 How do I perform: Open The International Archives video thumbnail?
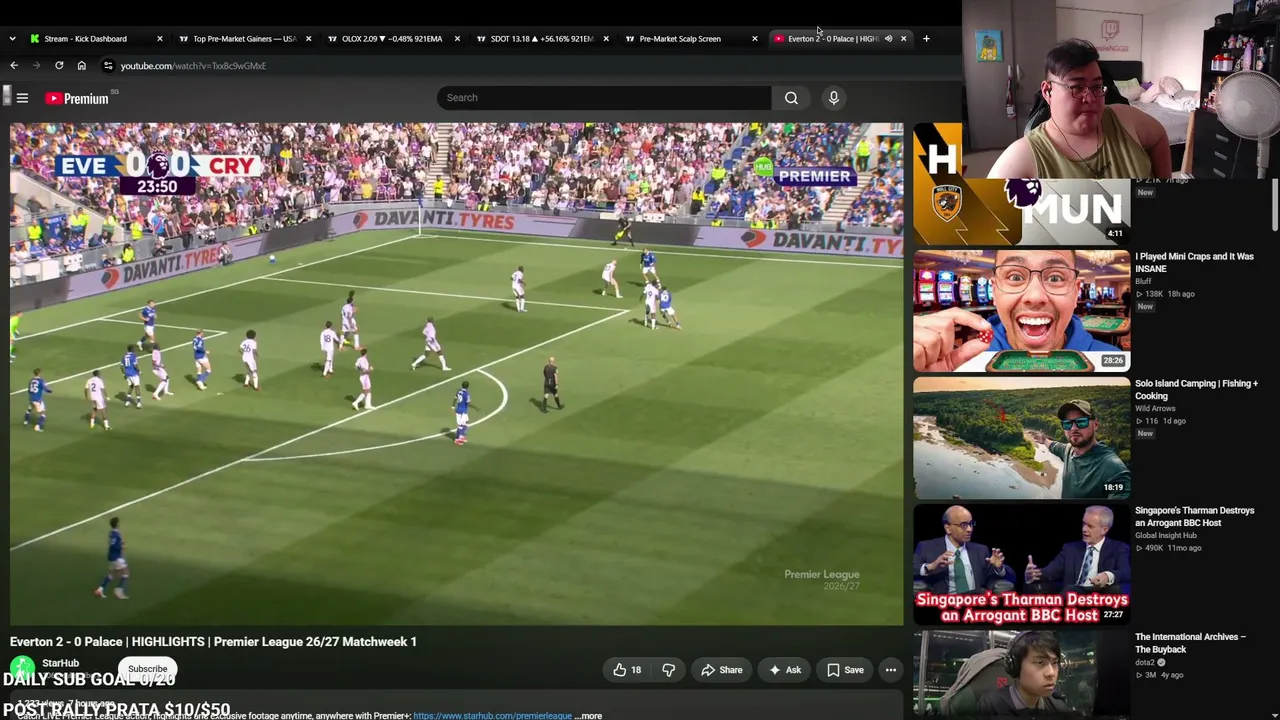point(1021,675)
